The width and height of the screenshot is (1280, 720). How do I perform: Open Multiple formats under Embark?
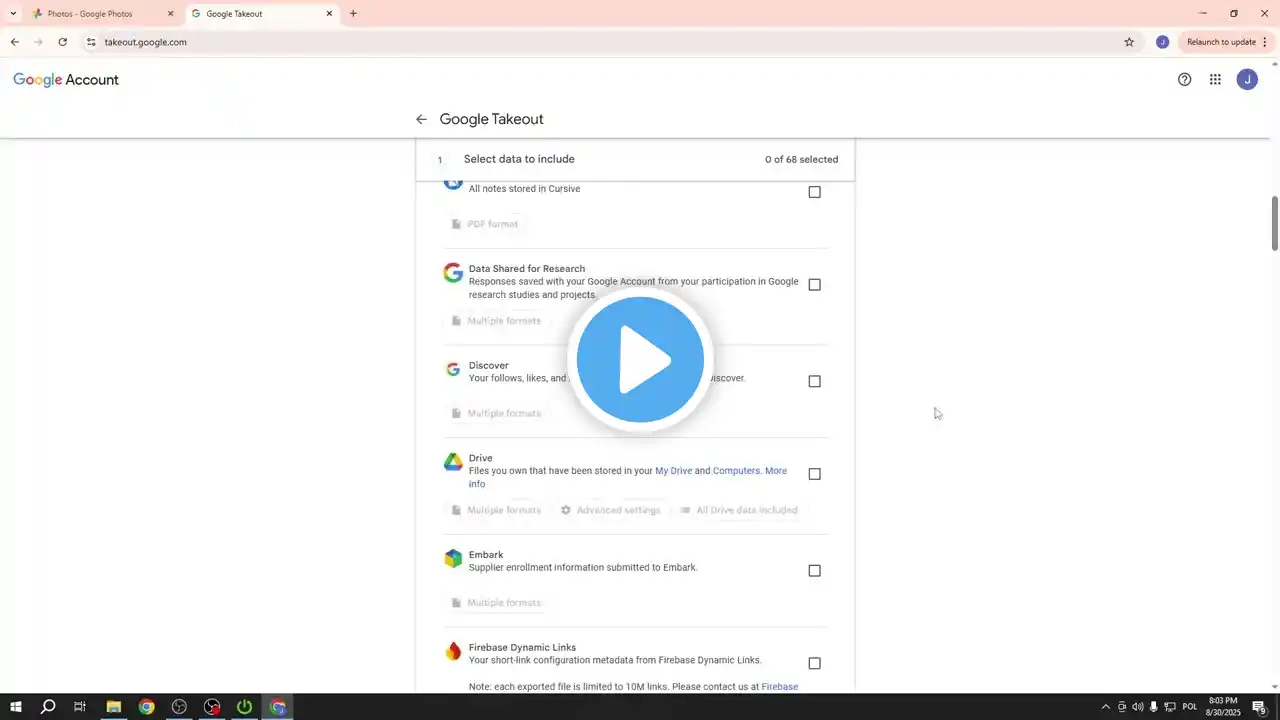coord(496,603)
